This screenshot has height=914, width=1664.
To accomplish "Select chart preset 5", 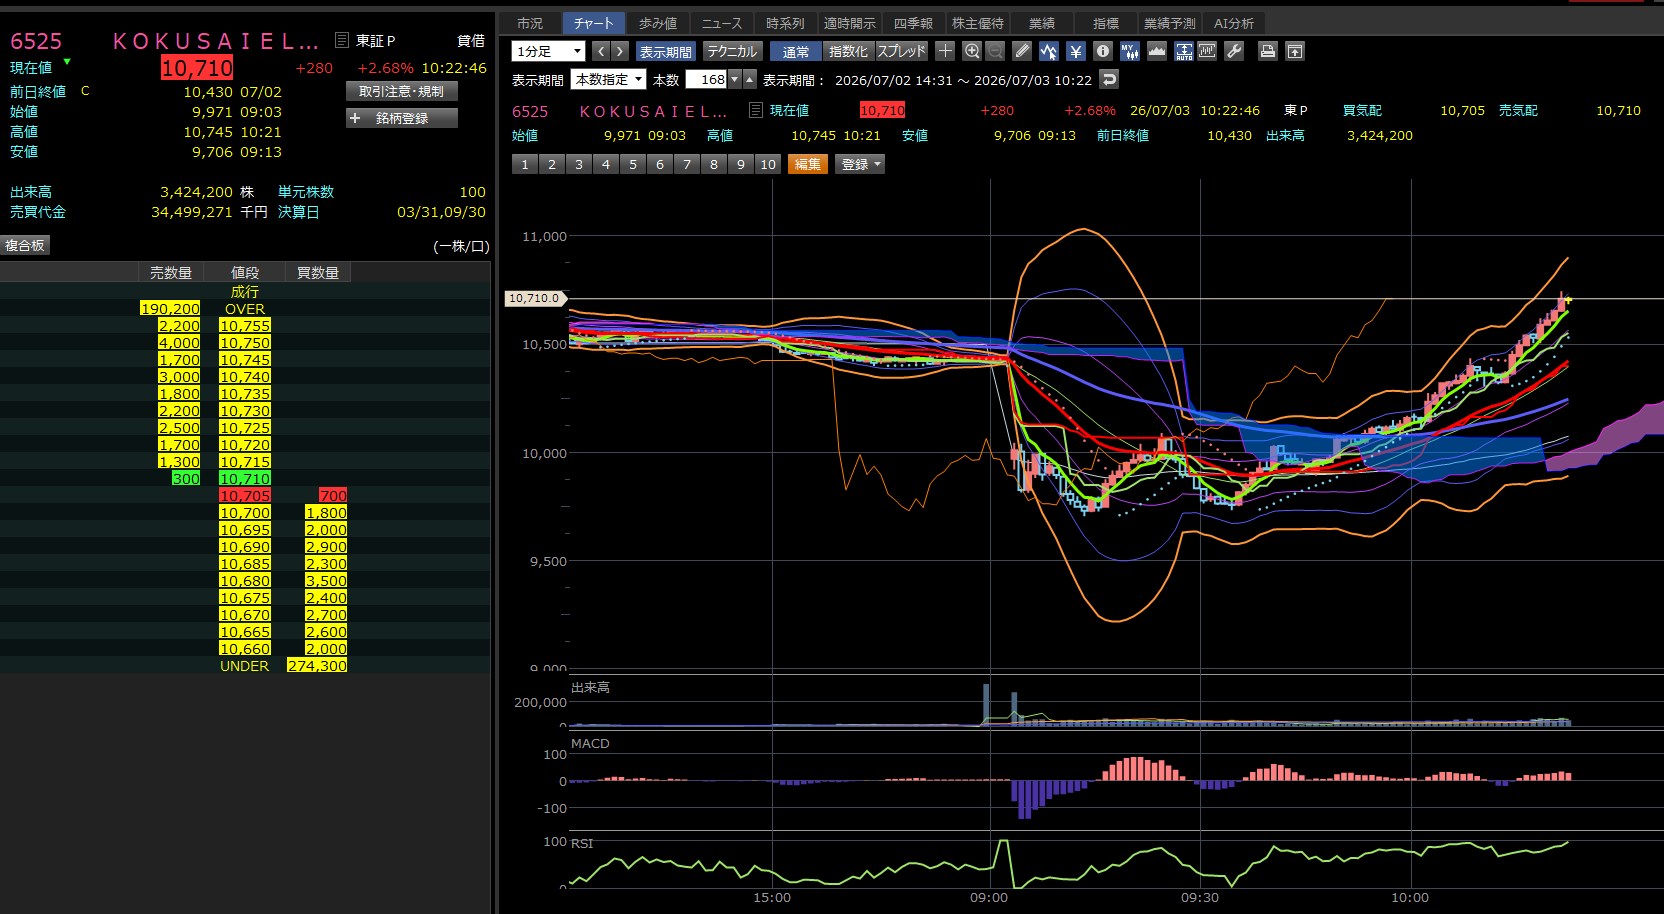I will point(633,164).
